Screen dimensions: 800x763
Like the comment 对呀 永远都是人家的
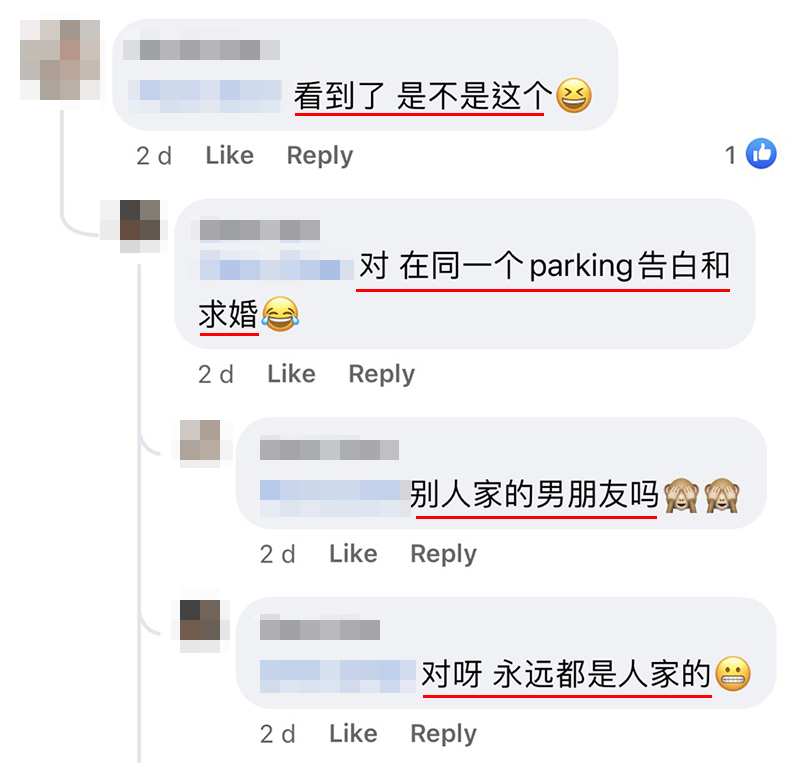tap(353, 734)
